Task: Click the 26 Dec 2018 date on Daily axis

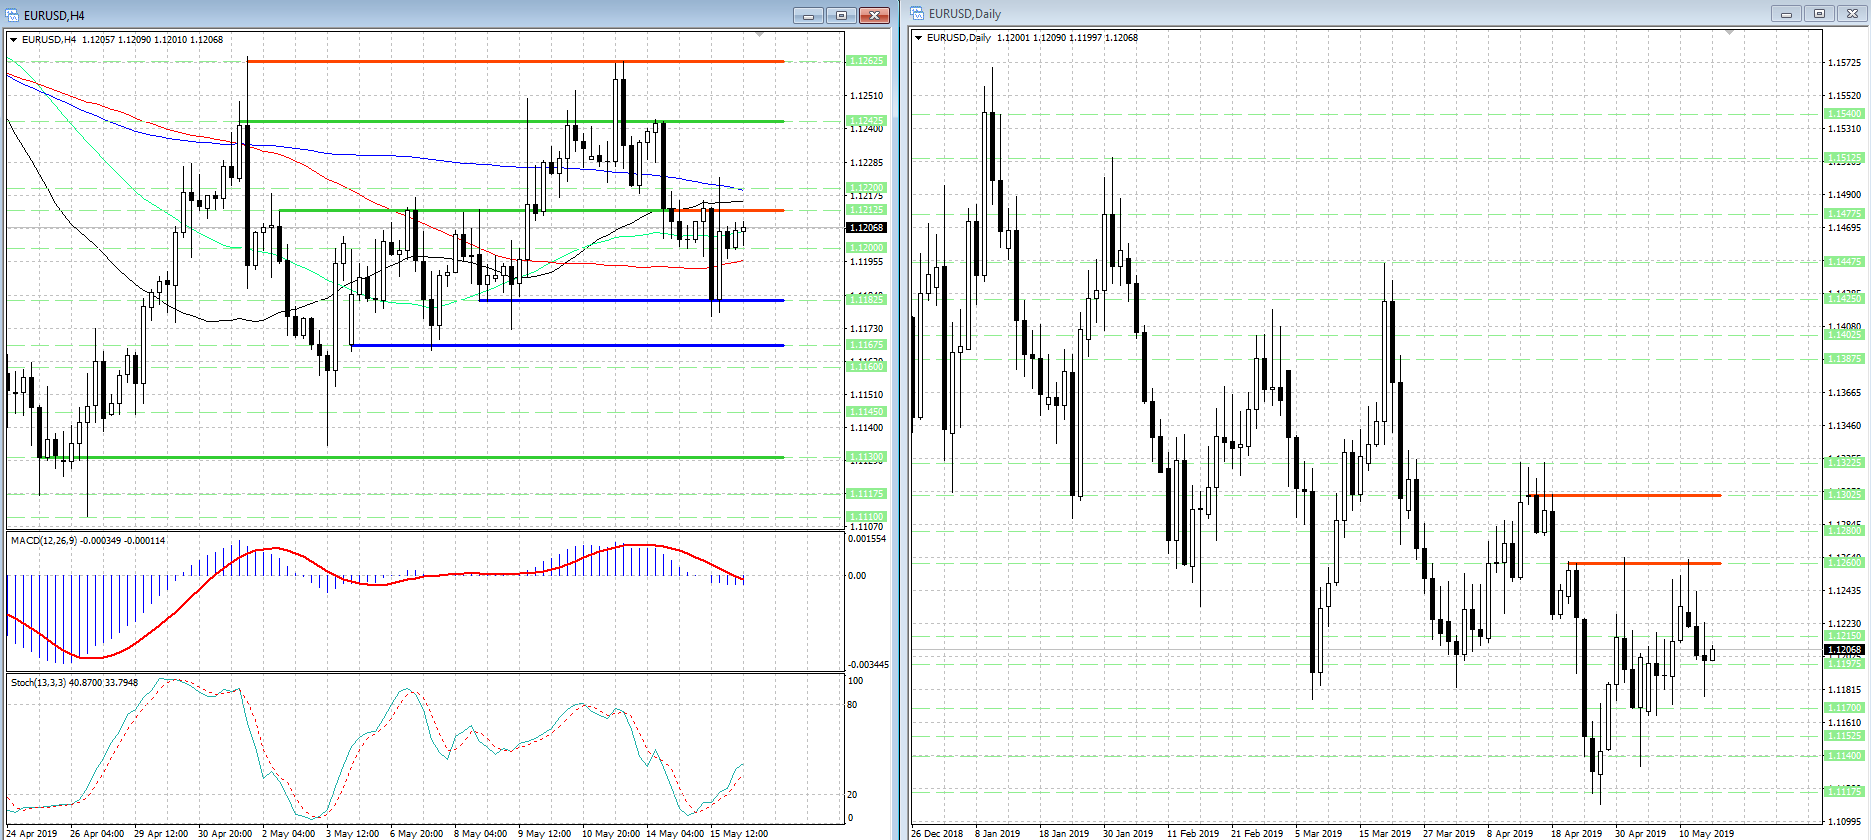Action: (937, 833)
